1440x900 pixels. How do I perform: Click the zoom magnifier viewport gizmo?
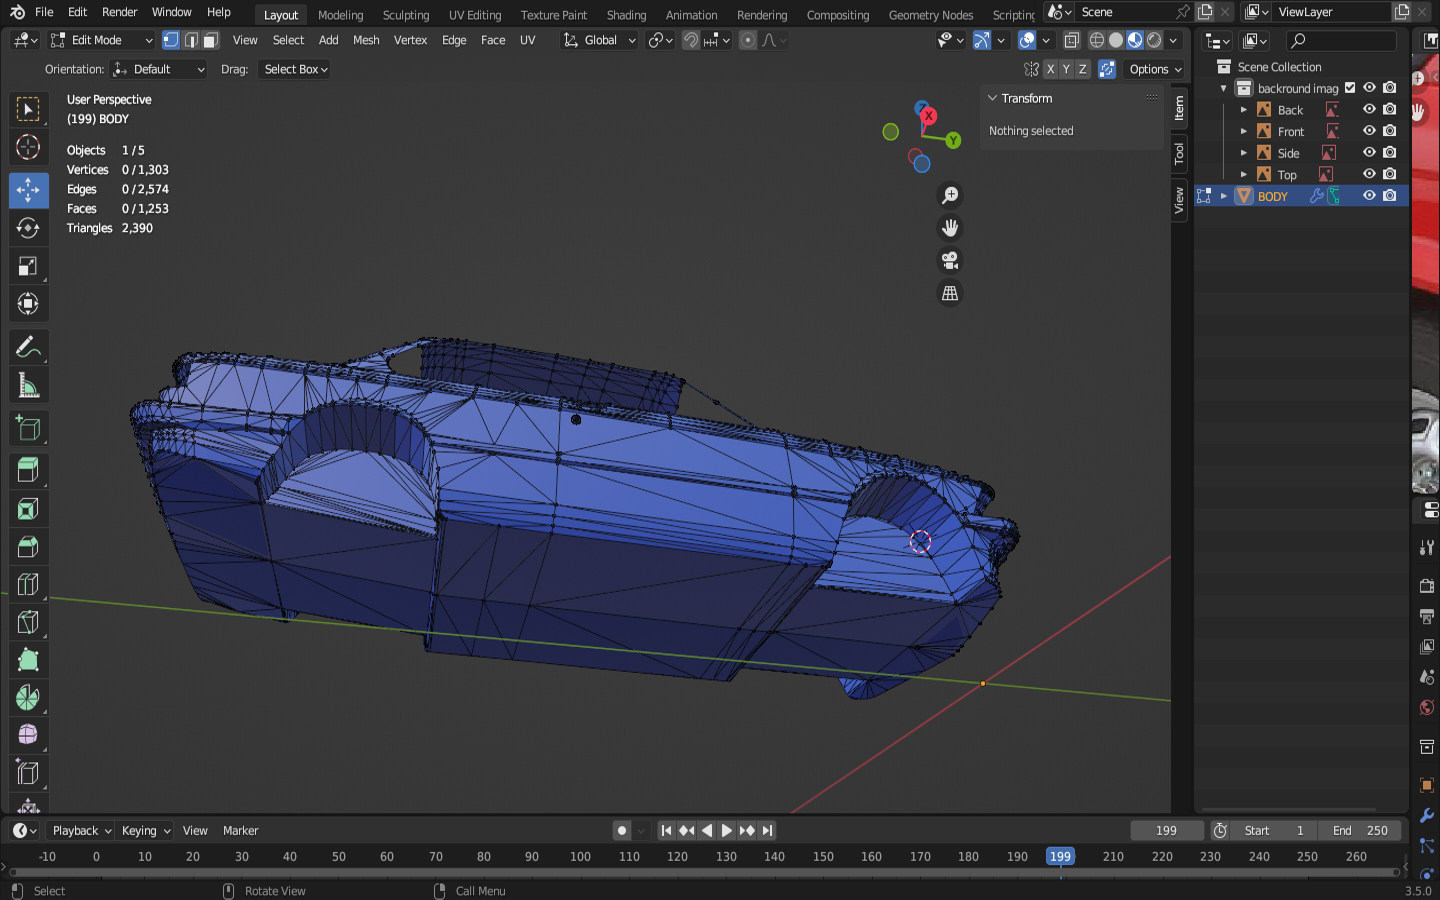pos(950,195)
